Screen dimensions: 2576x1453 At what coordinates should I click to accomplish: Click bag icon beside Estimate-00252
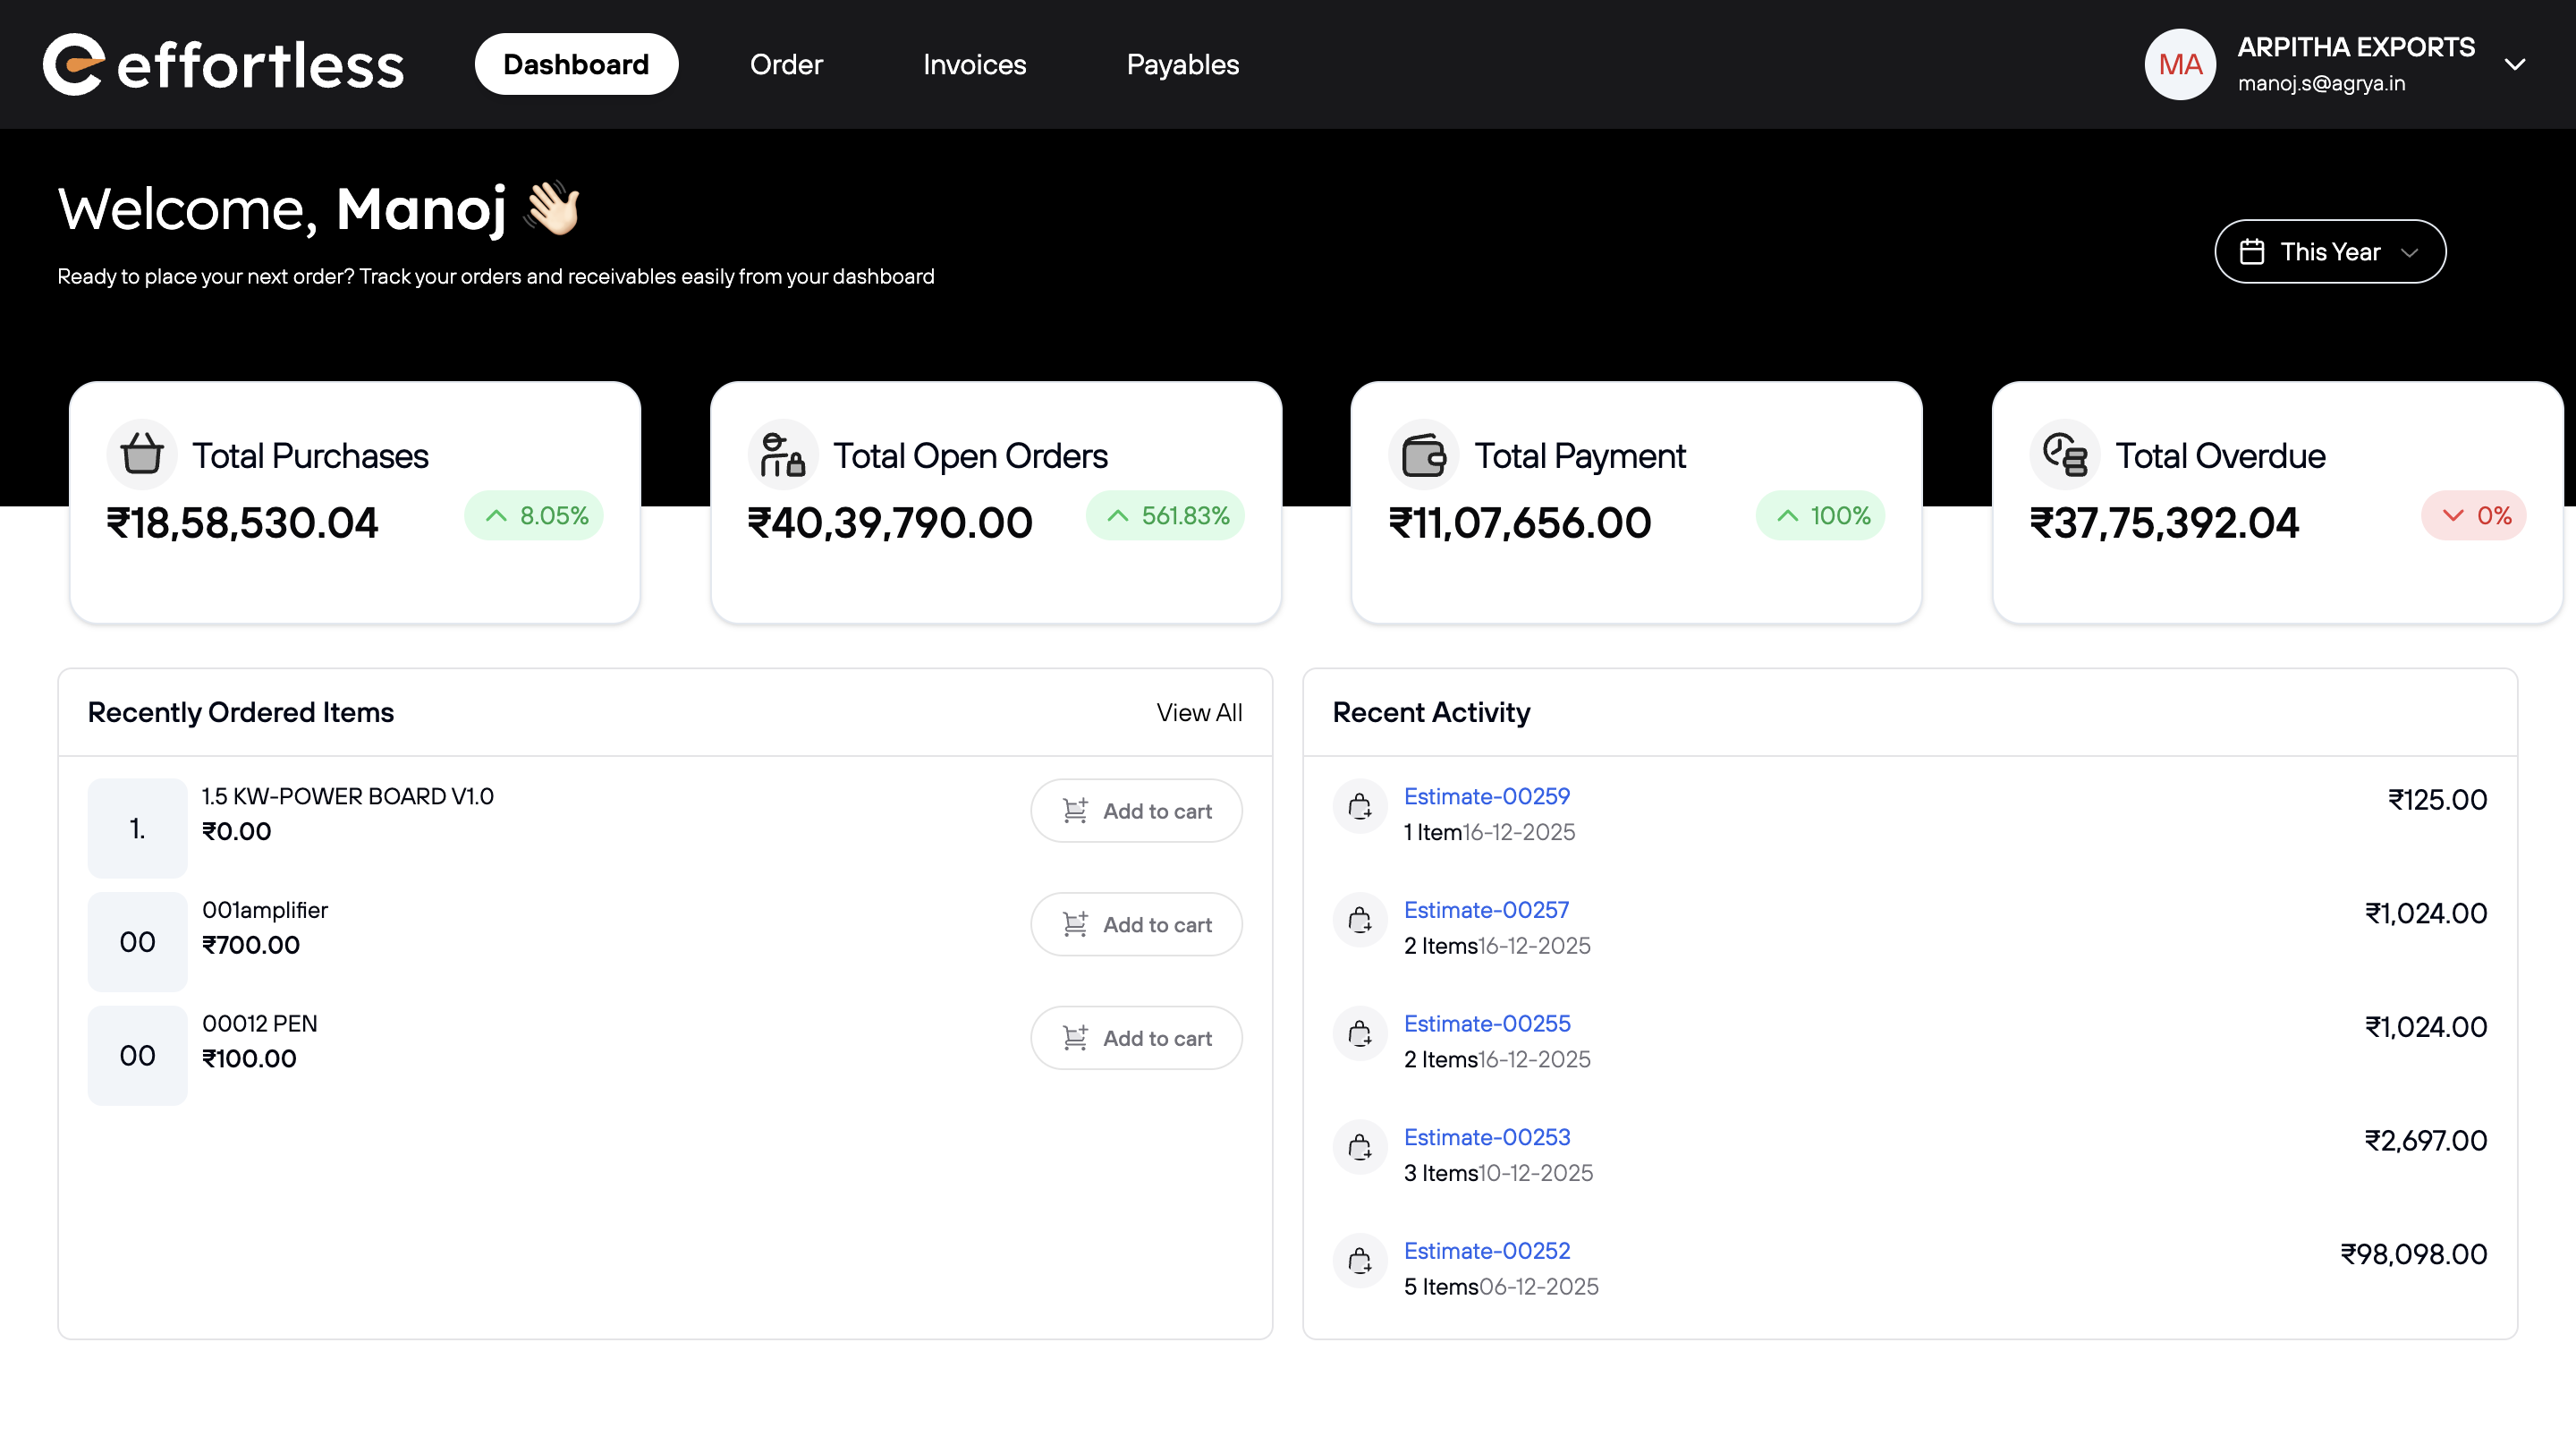[x=1360, y=1260]
